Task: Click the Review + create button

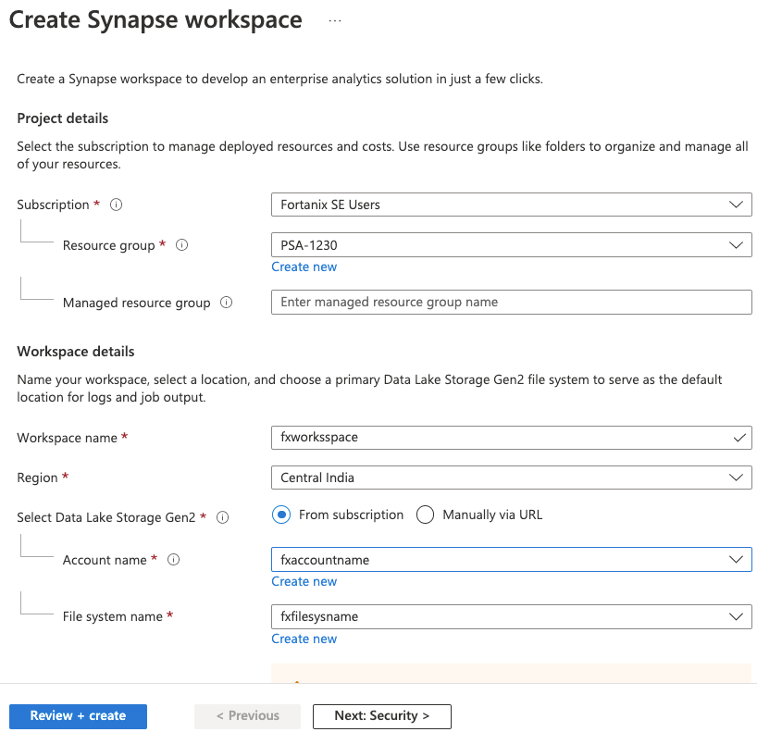Action: [78, 716]
